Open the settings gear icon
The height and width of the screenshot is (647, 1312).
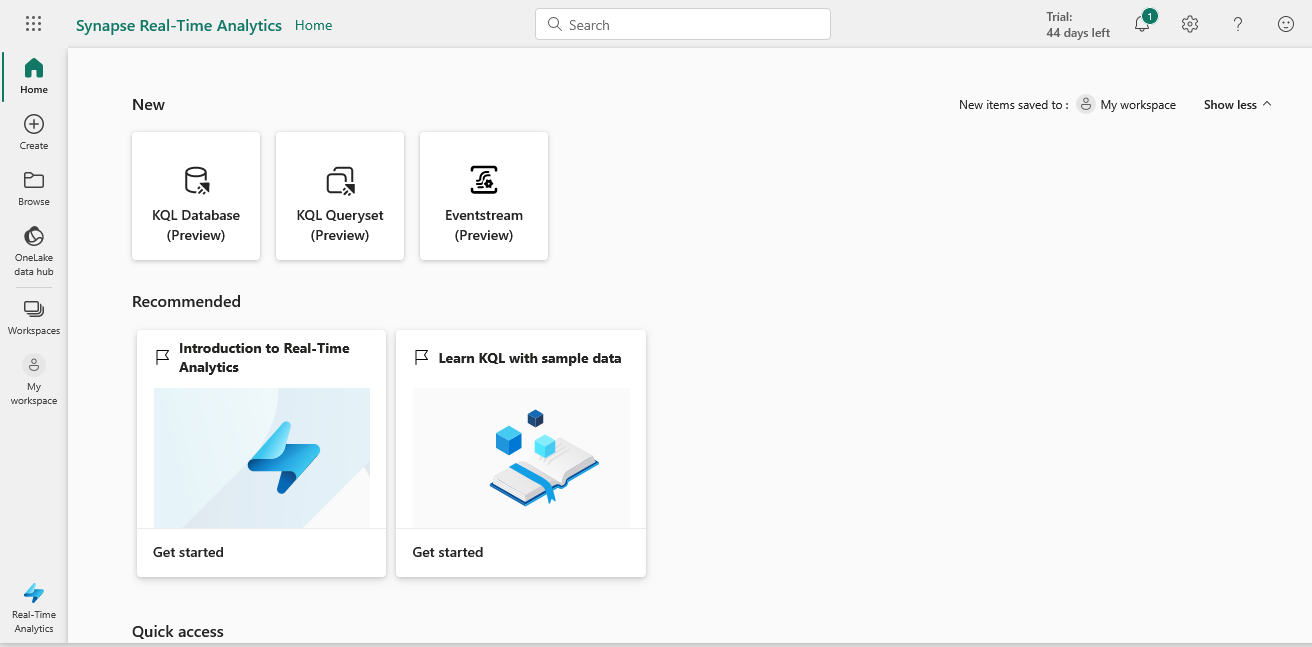coord(1190,25)
